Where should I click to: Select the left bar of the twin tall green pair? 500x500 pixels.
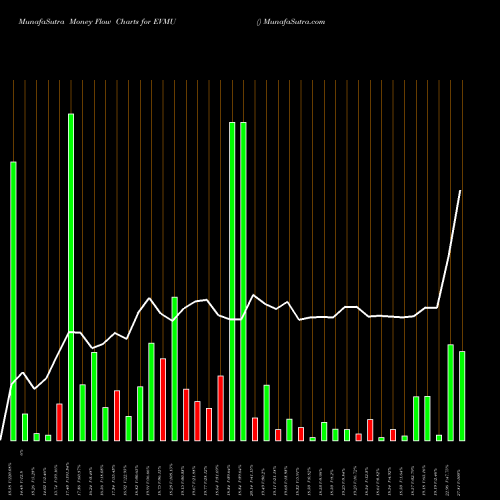232,281
